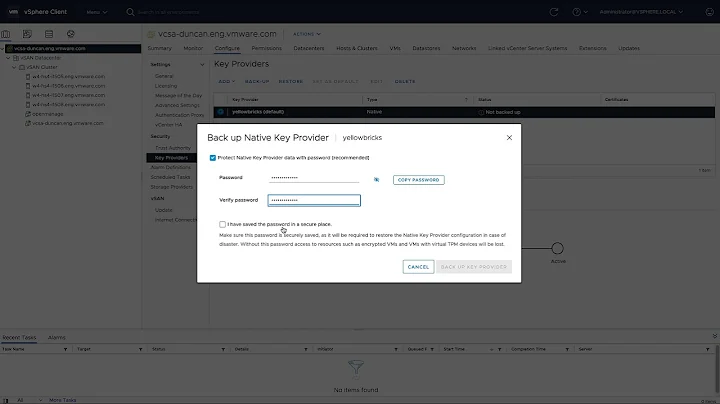
Task: Switch to the Networks tab
Action: pos(464,48)
